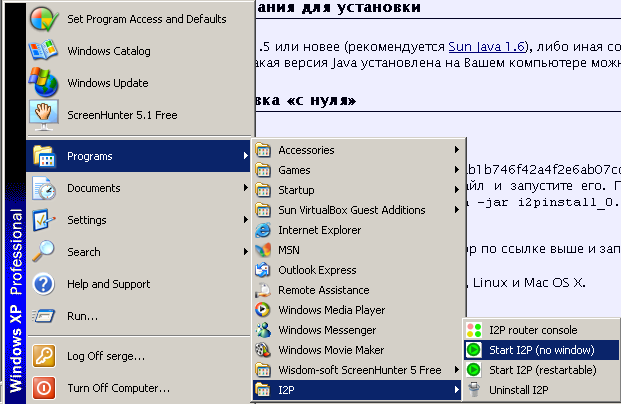The height and width of the screenshot is (404, 621).
Task: Choose Start I2P (restartable)
Action: click(541, 370)
